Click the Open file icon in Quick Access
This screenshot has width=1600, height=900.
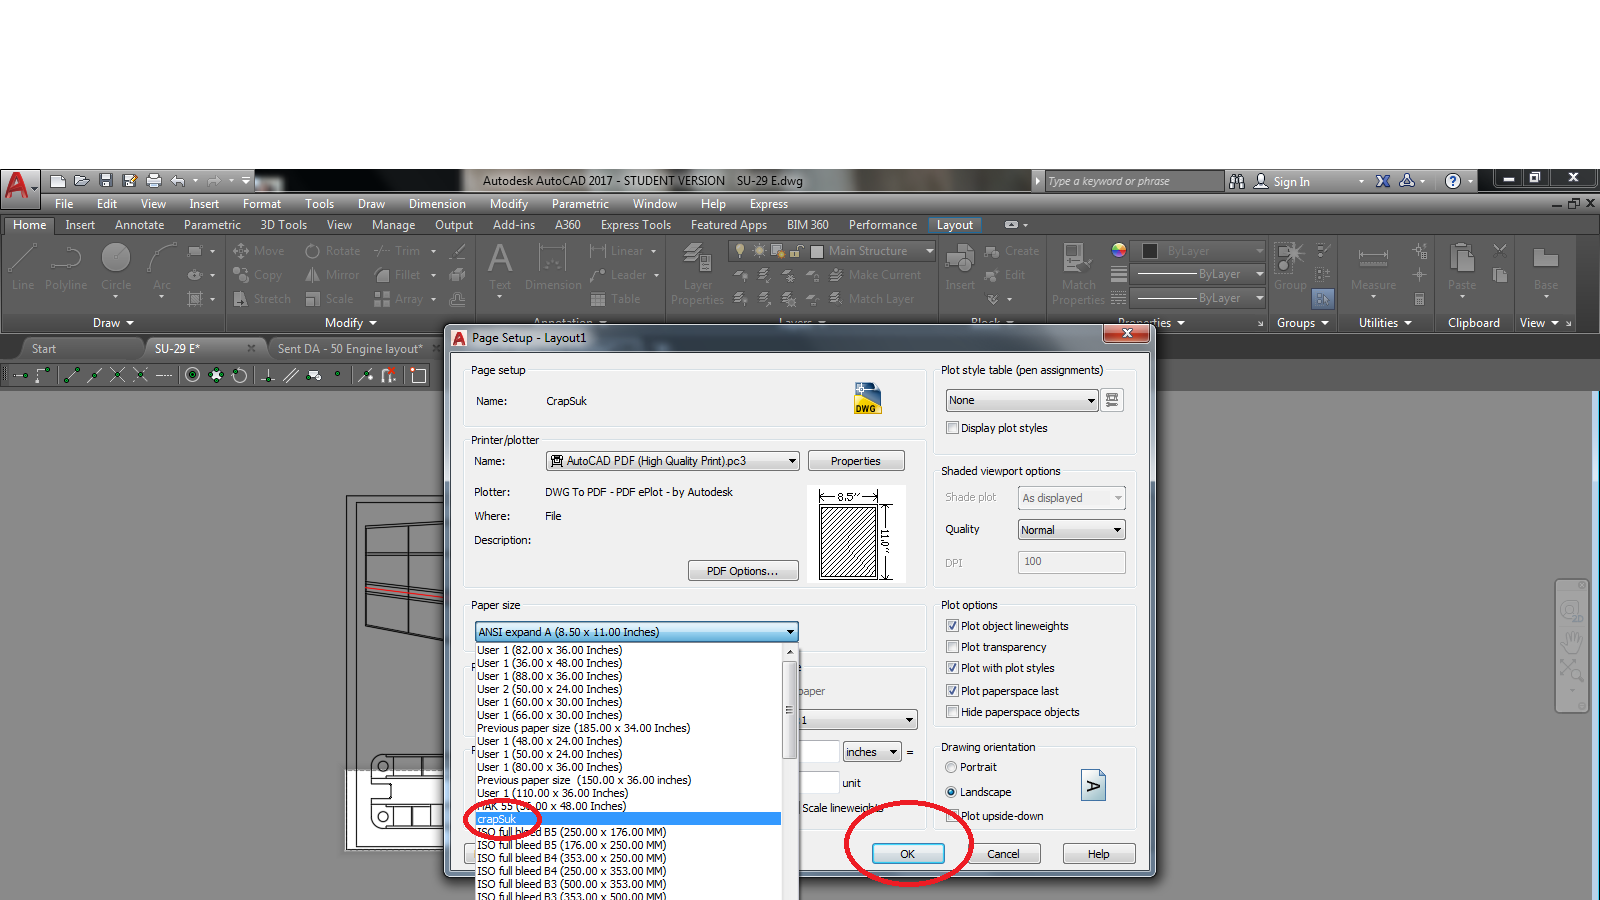pos(82,181)
